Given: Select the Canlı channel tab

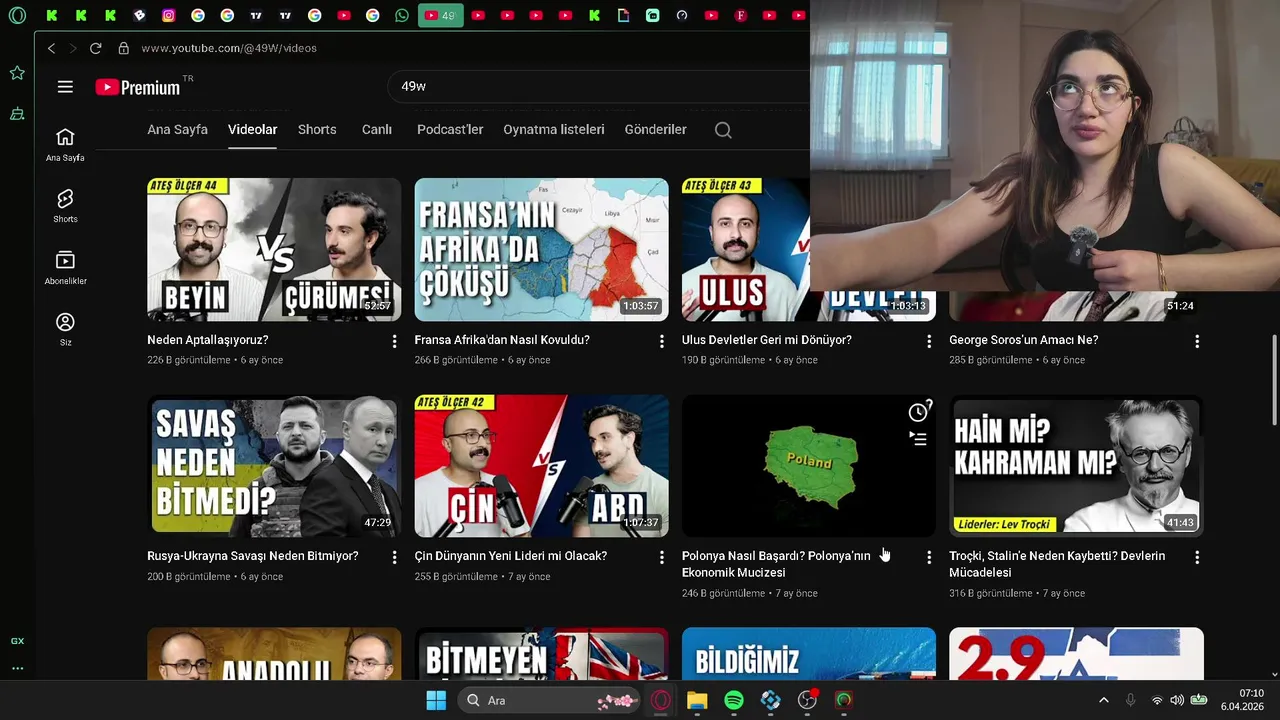Looking at the screenshot, I should click(x=377, y=130).
